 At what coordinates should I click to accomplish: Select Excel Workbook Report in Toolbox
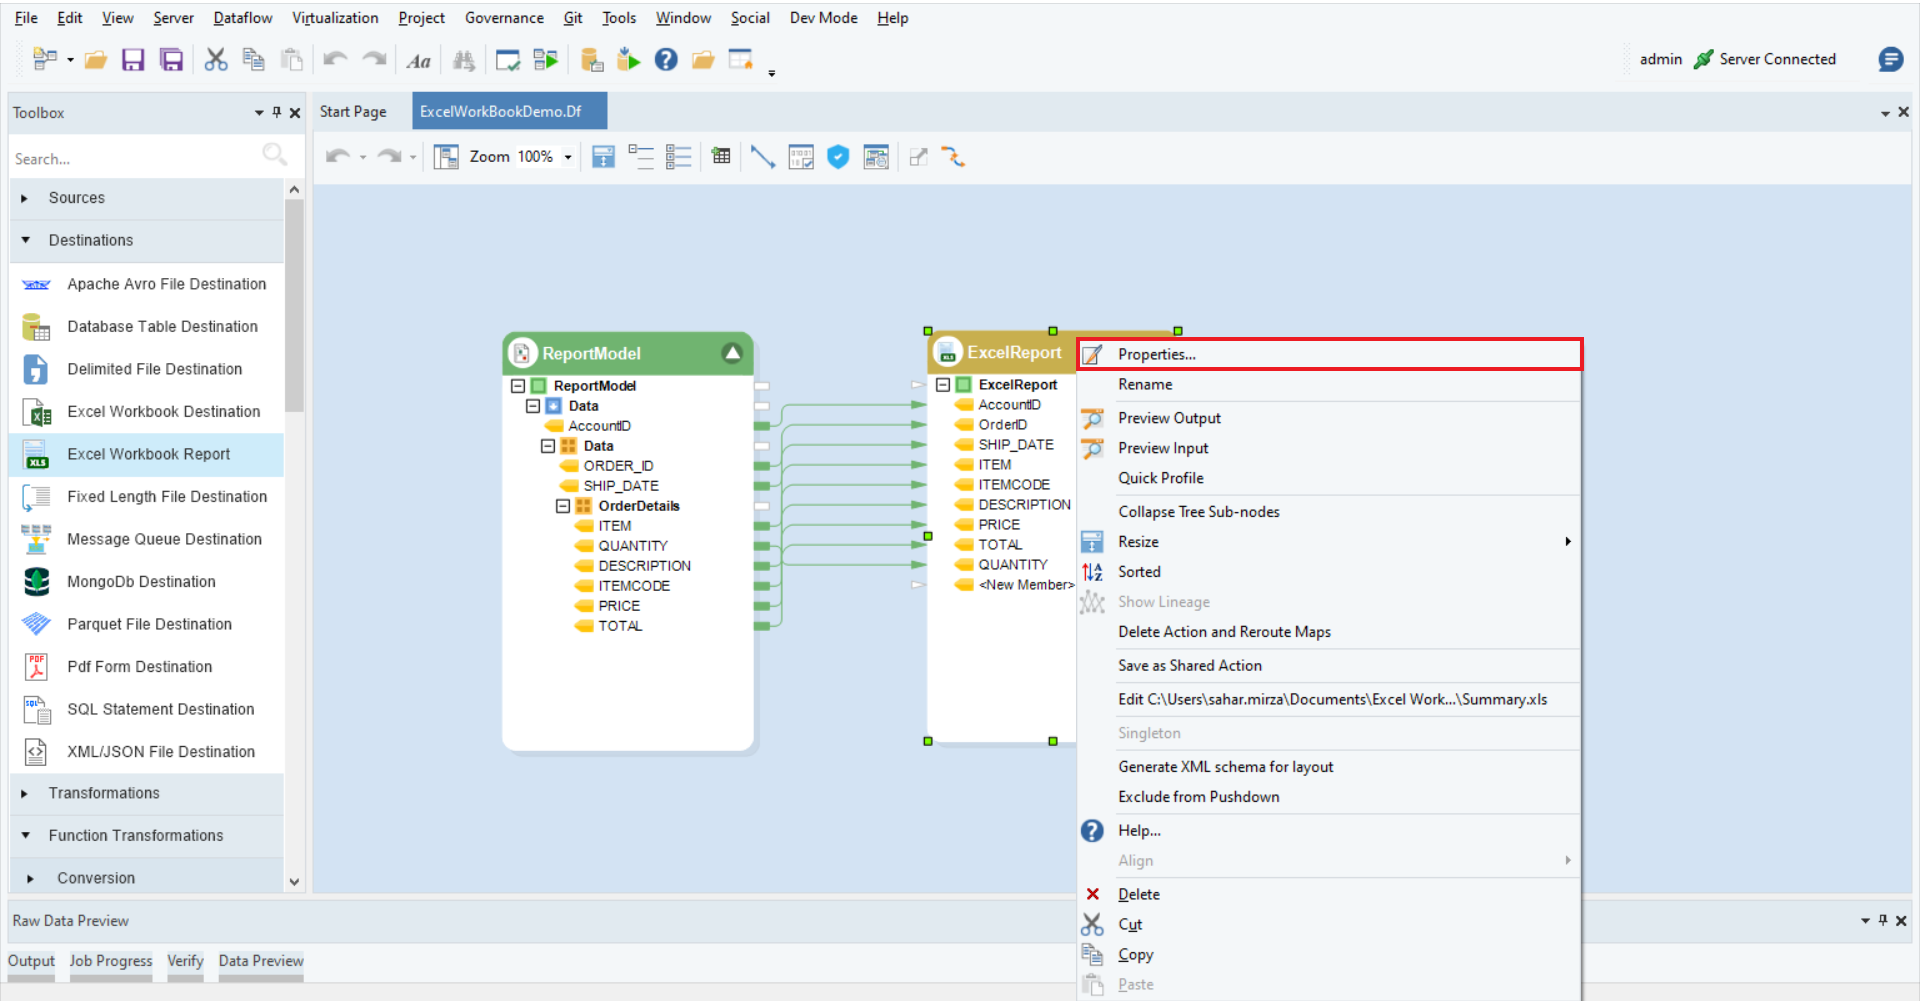point(148,454)
